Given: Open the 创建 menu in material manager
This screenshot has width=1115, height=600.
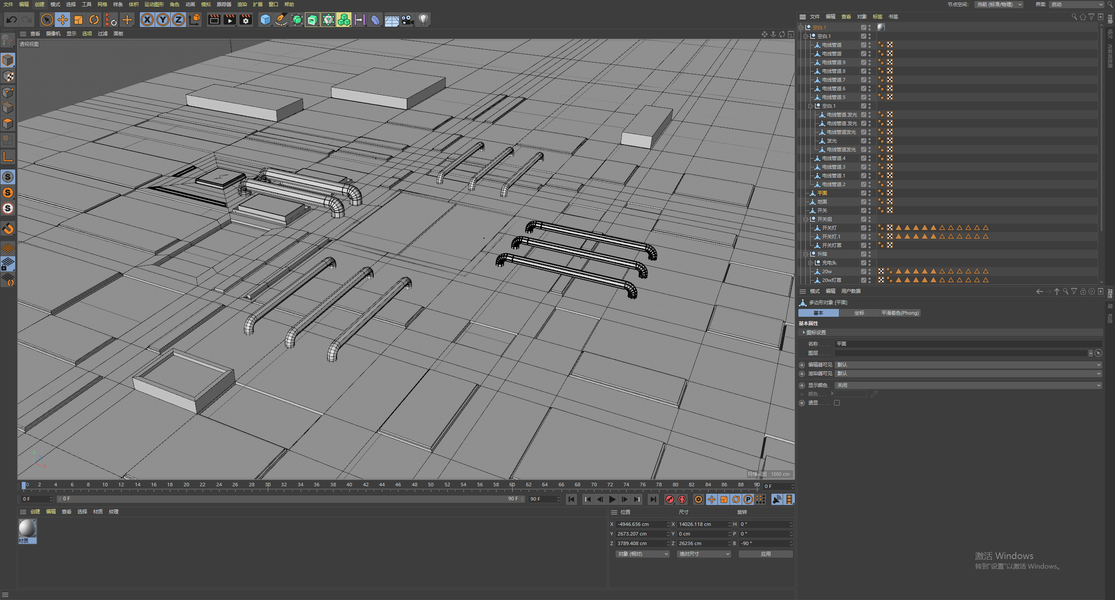Looking at the screenshot, I should pos(35,511).
